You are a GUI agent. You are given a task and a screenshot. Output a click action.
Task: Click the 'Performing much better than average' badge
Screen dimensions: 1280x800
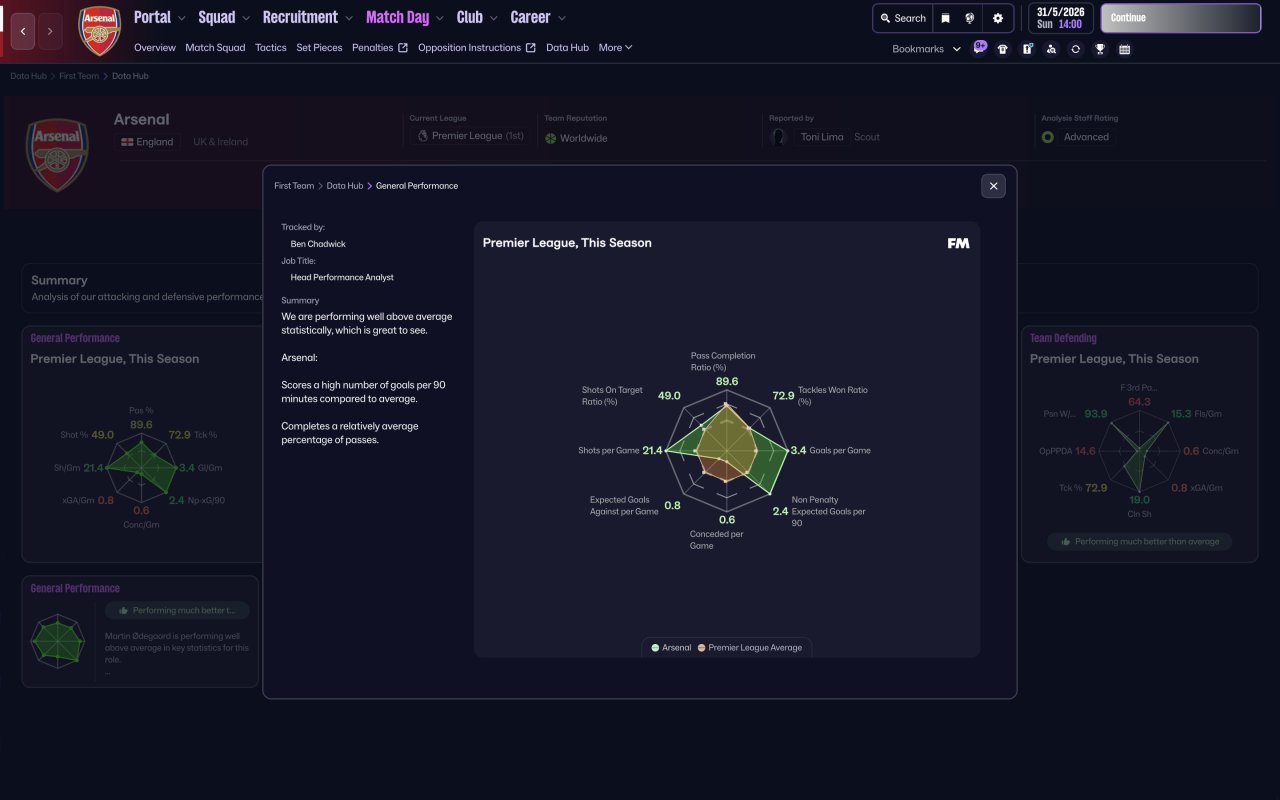pos(1140,541)
